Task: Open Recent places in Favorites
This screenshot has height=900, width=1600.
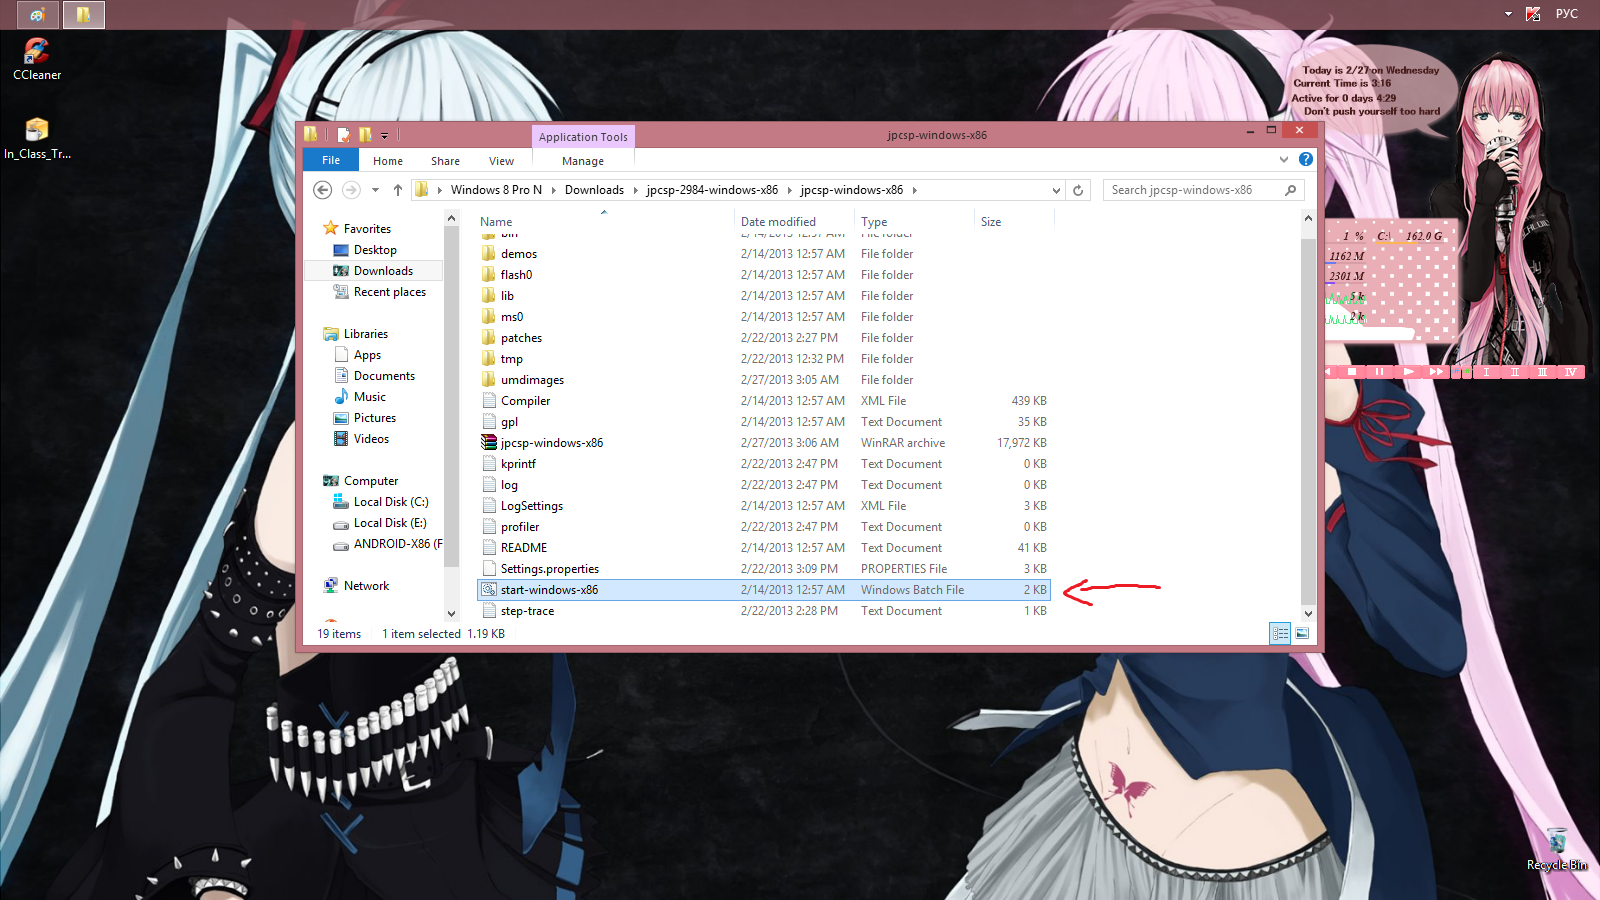Action: 390,292
